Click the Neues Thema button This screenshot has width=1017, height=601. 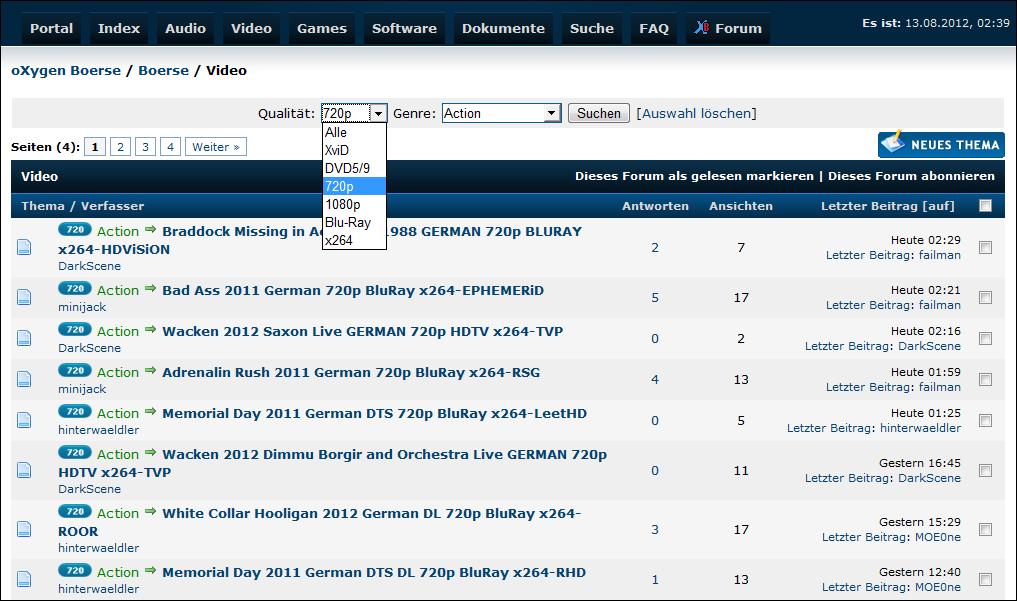coord(941,145)
